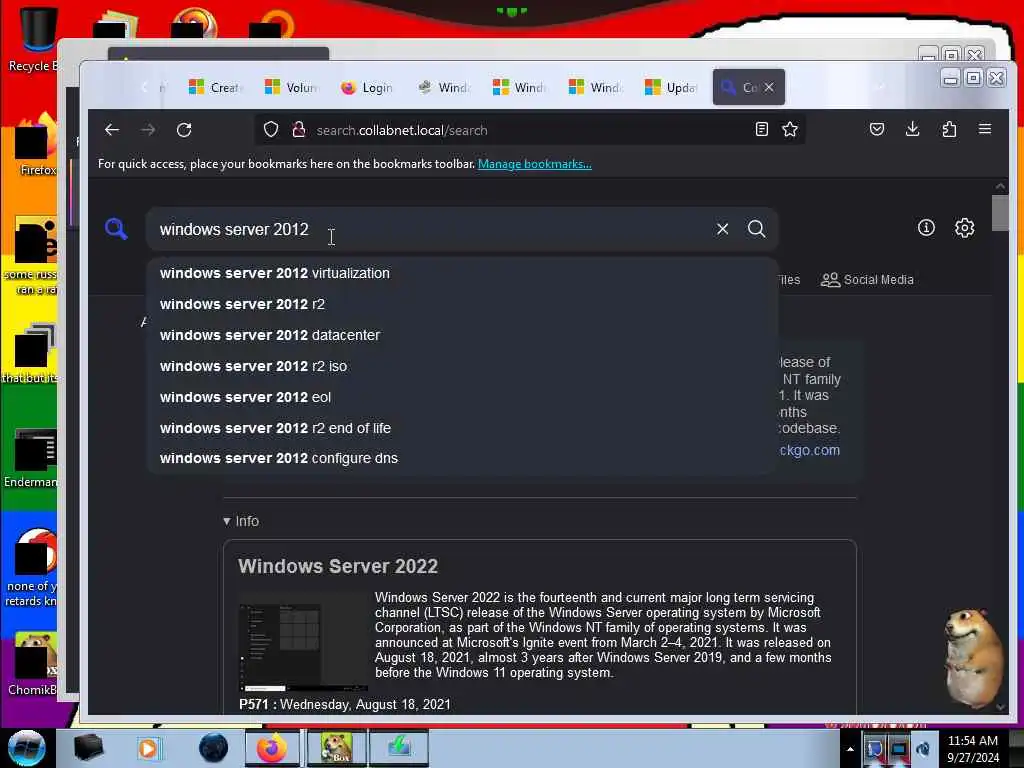Collapse the Info section triangle

pos(227,521)
